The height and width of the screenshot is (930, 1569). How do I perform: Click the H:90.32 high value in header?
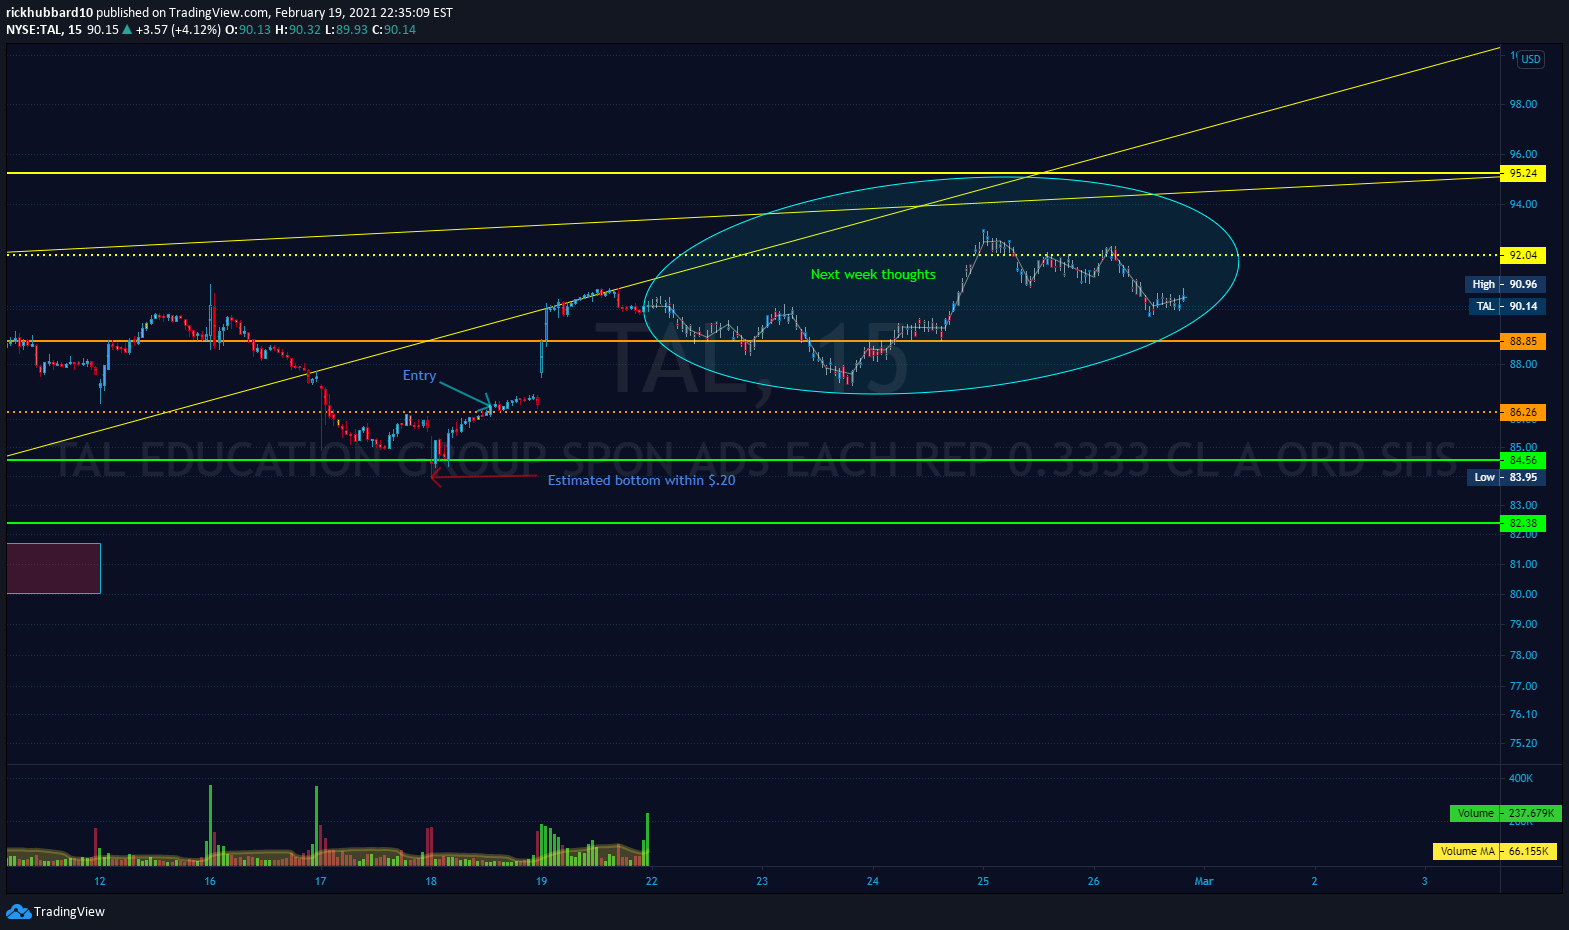coord(298,30)
